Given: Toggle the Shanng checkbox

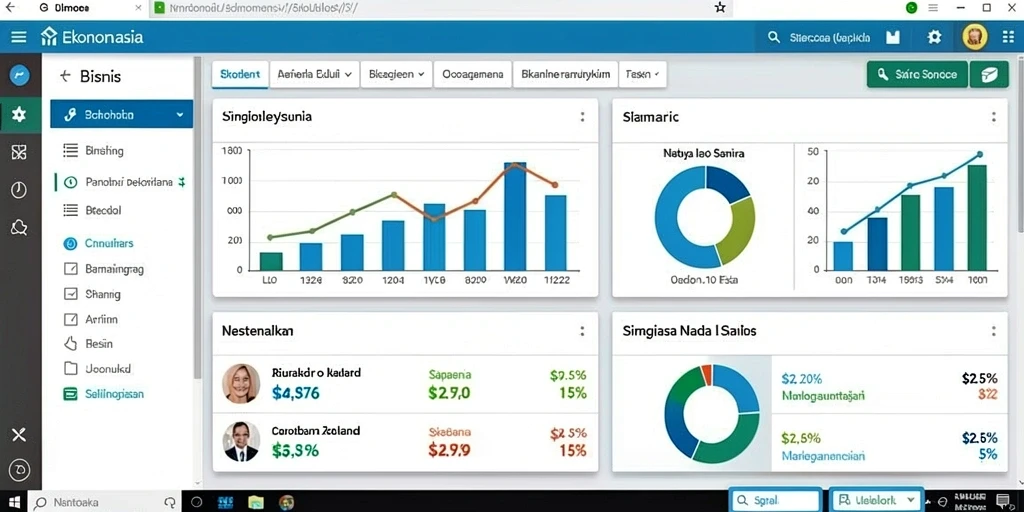Looking at the screenshot, I should tap(71, 294).
